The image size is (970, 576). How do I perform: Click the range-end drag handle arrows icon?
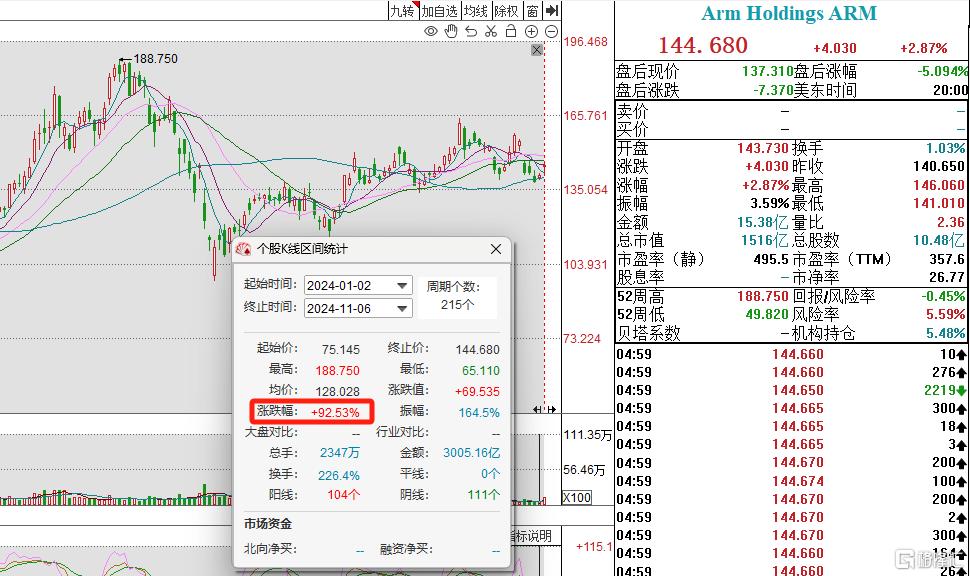pyautogui.click(x=544, y=409)
